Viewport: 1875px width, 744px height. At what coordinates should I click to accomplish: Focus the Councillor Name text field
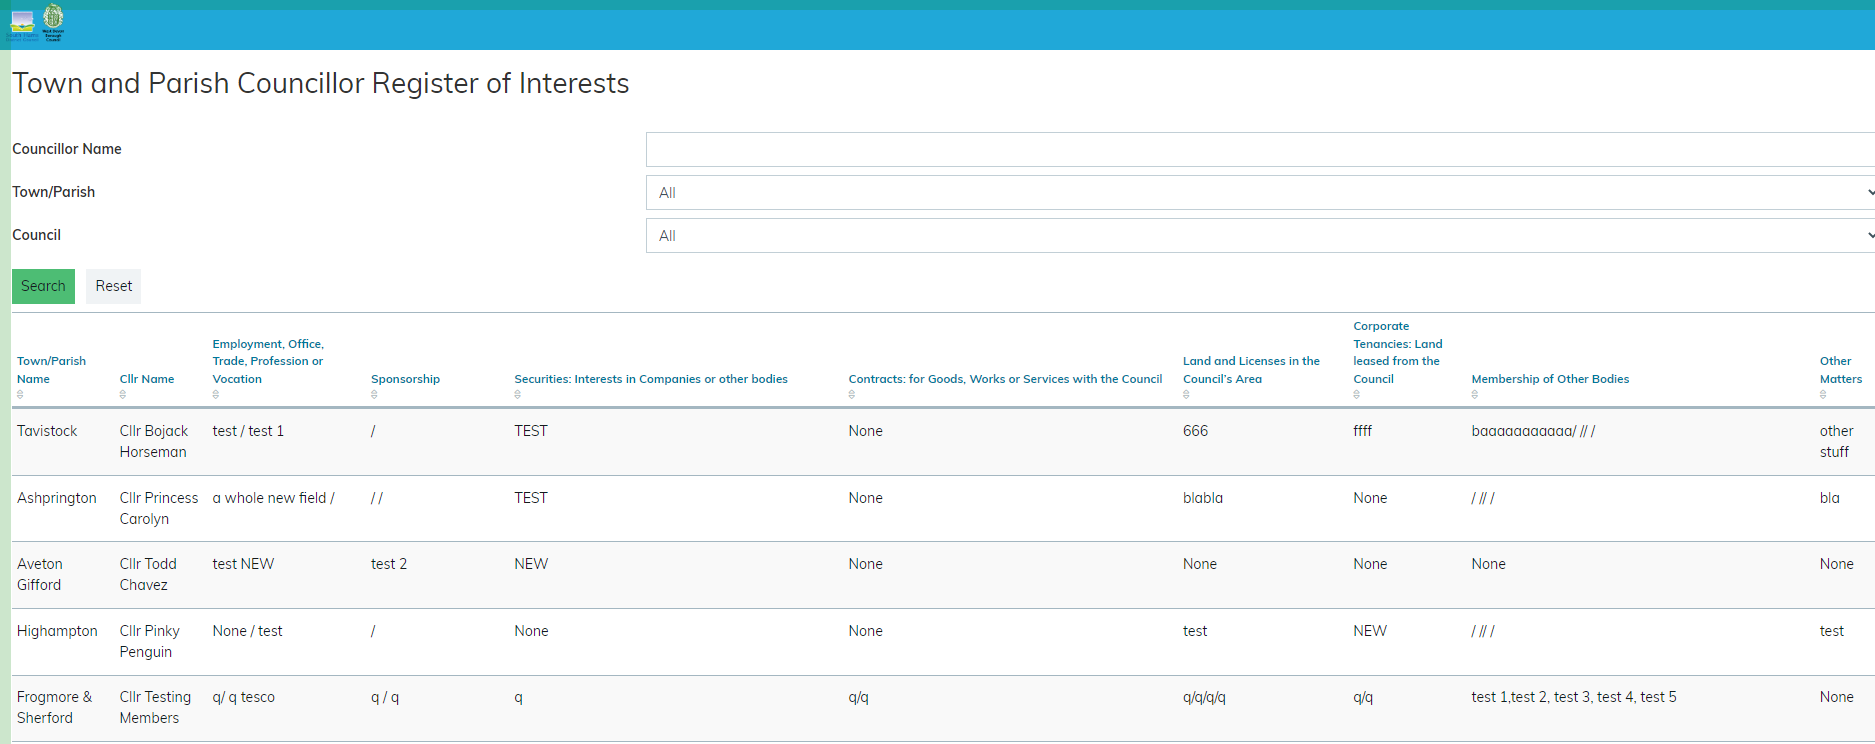(x=1260, y=150)
